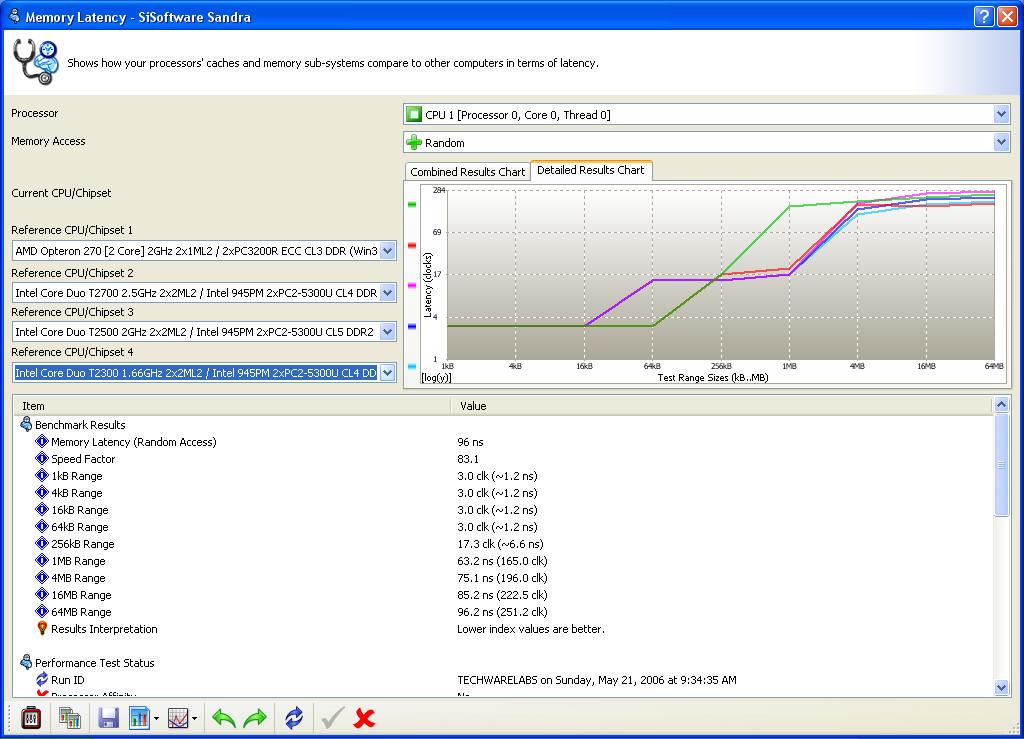The image size is (1024, 739).
Task: Click the Results Interpretation tip icon
Action: 42,628
